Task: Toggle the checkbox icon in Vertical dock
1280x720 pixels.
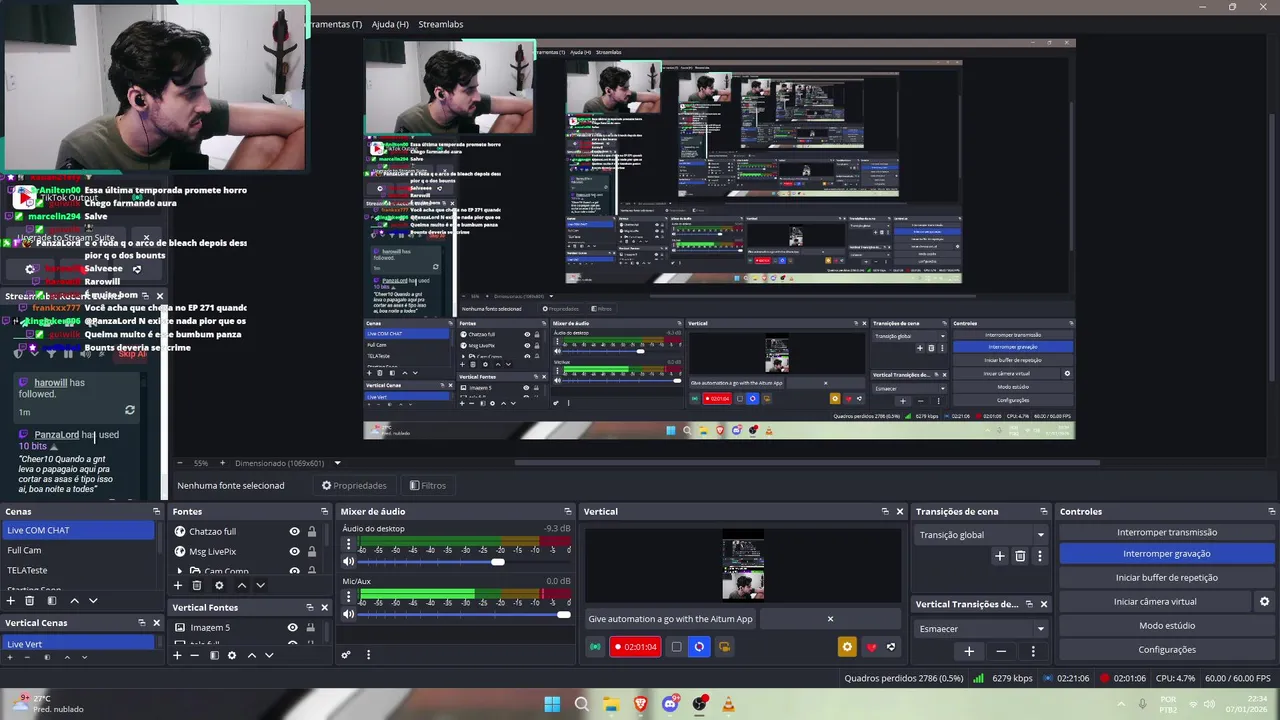Action: [x=676, y=647]
